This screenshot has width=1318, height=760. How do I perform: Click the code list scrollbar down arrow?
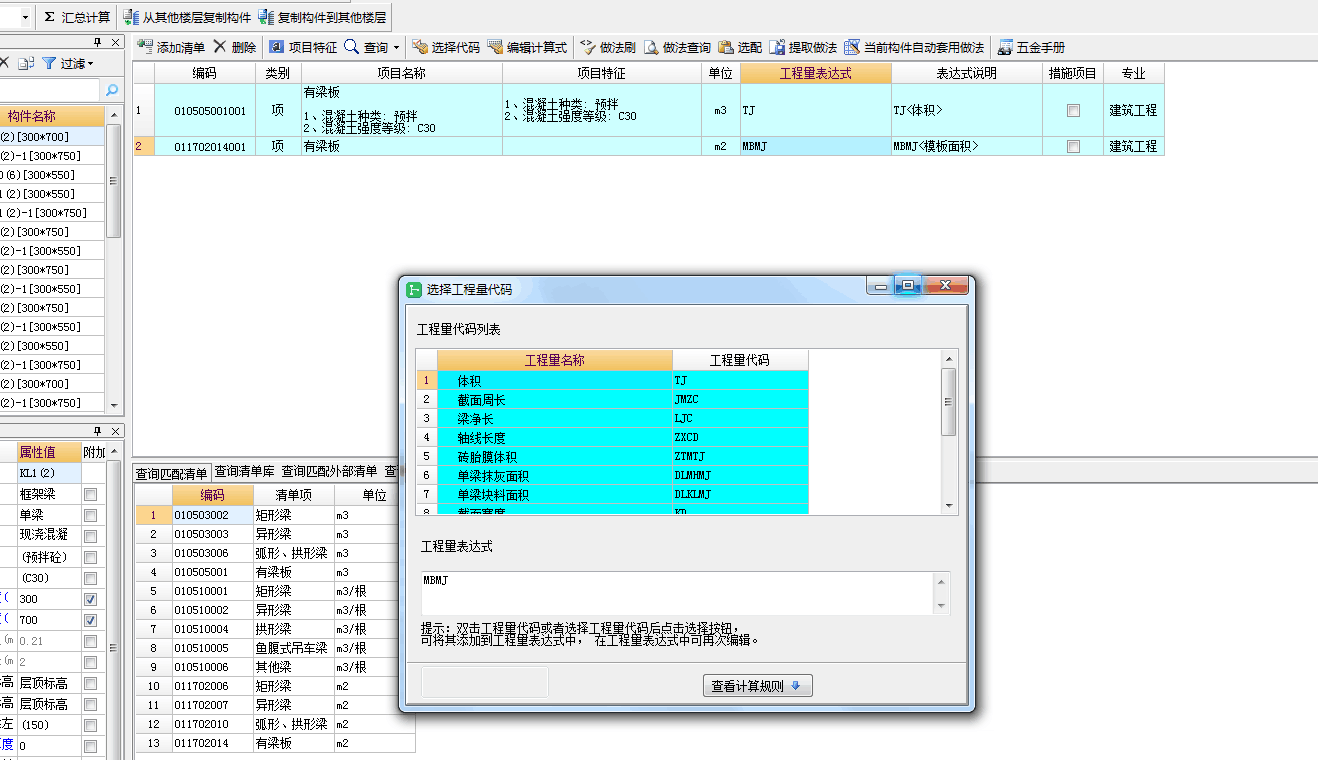[x=949, y=506]
